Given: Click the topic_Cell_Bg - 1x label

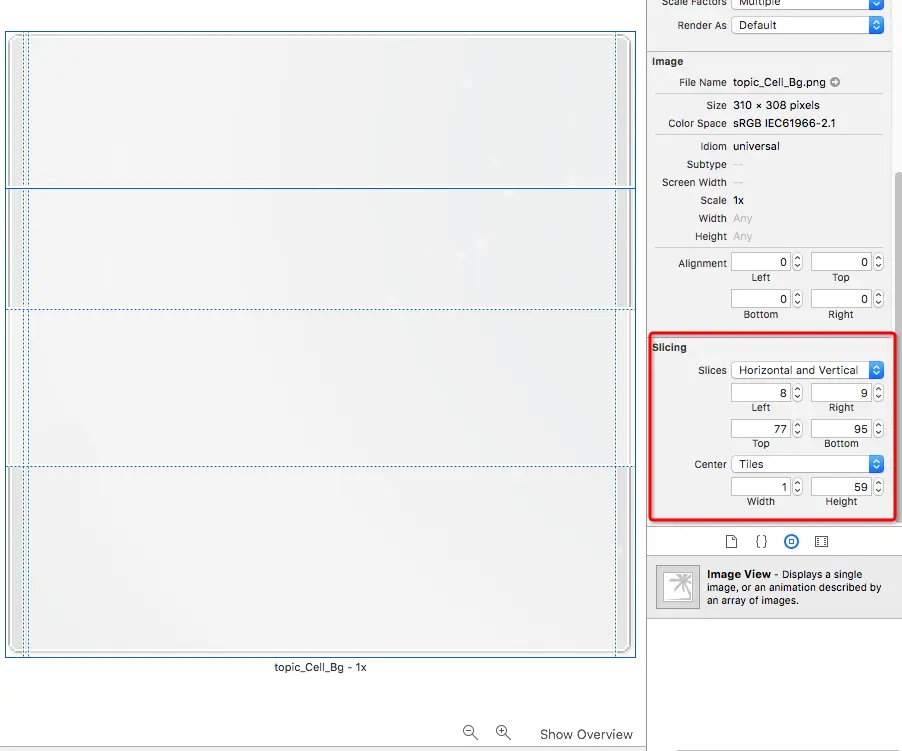Looking at the screenshot, I should (x=320, y=668).
